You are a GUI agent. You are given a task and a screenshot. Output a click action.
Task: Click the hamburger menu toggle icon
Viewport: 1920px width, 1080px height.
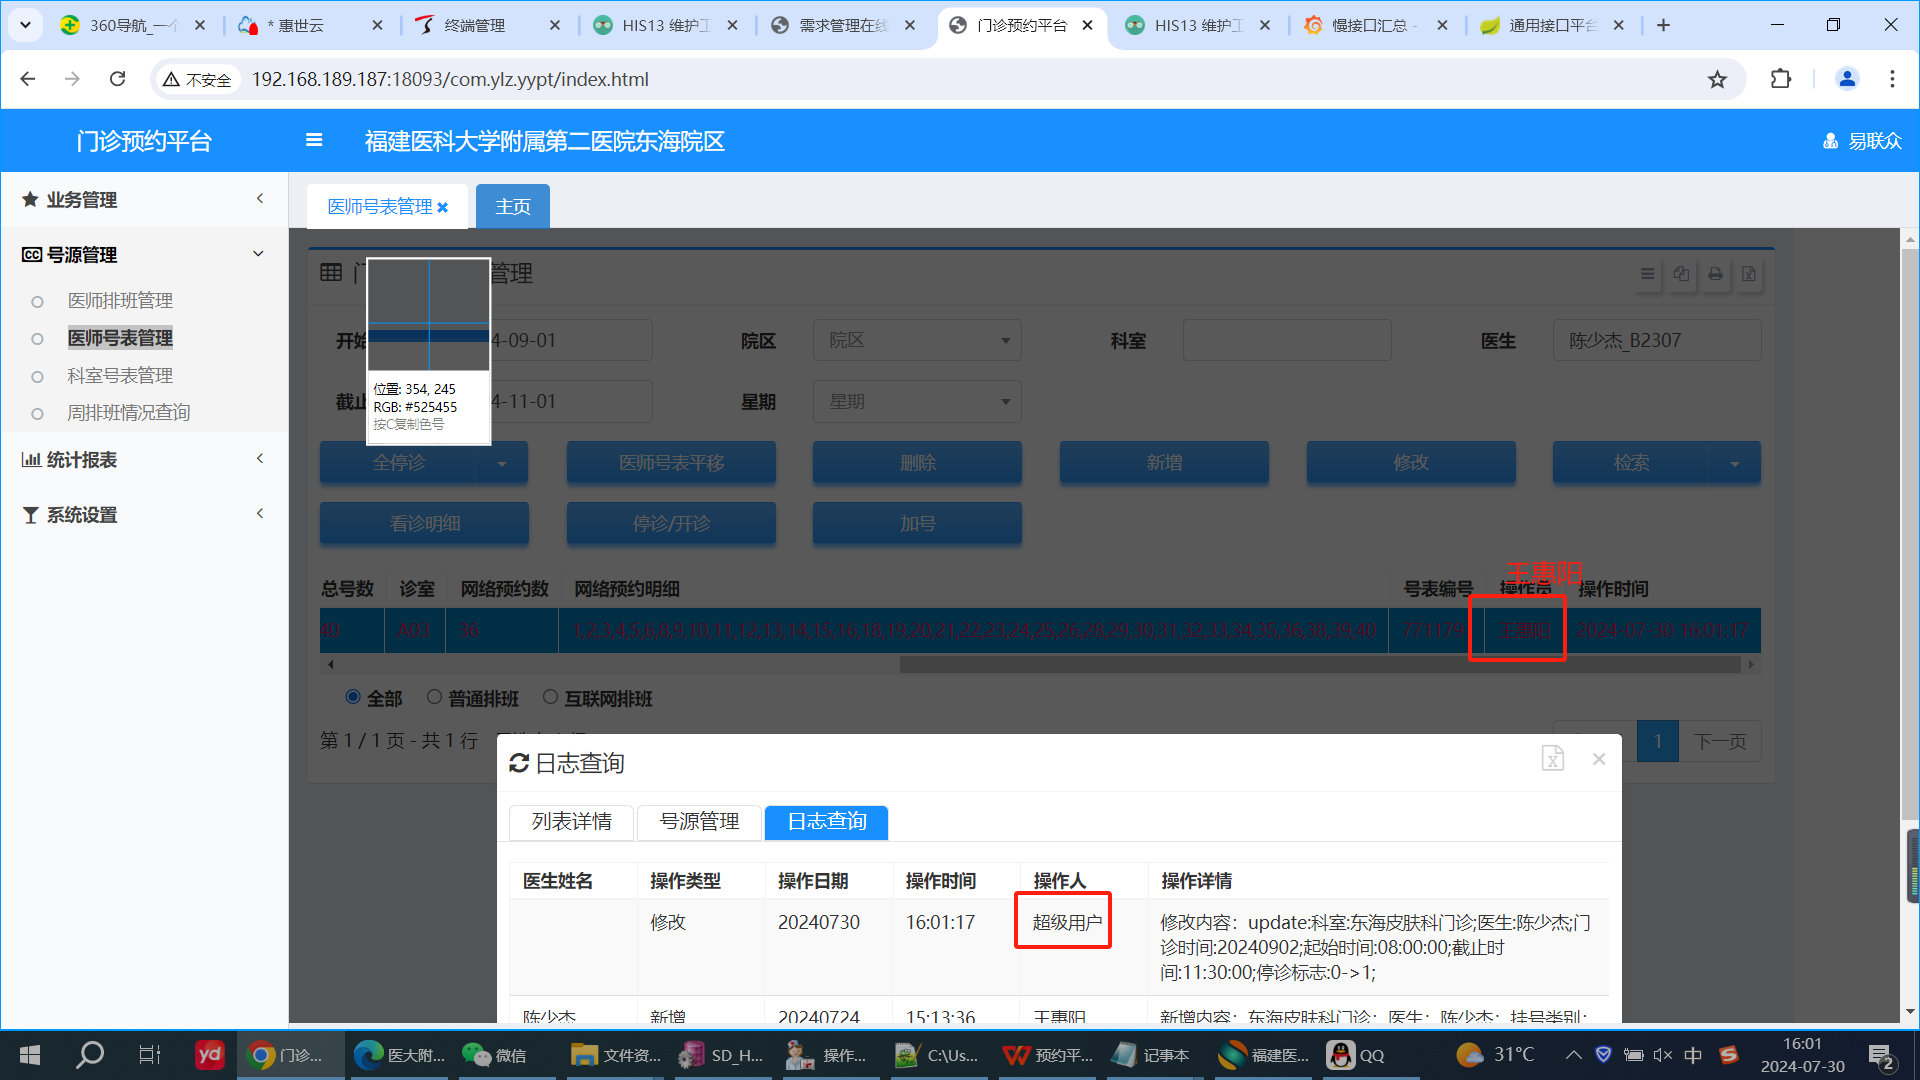(x=314, y=141)
